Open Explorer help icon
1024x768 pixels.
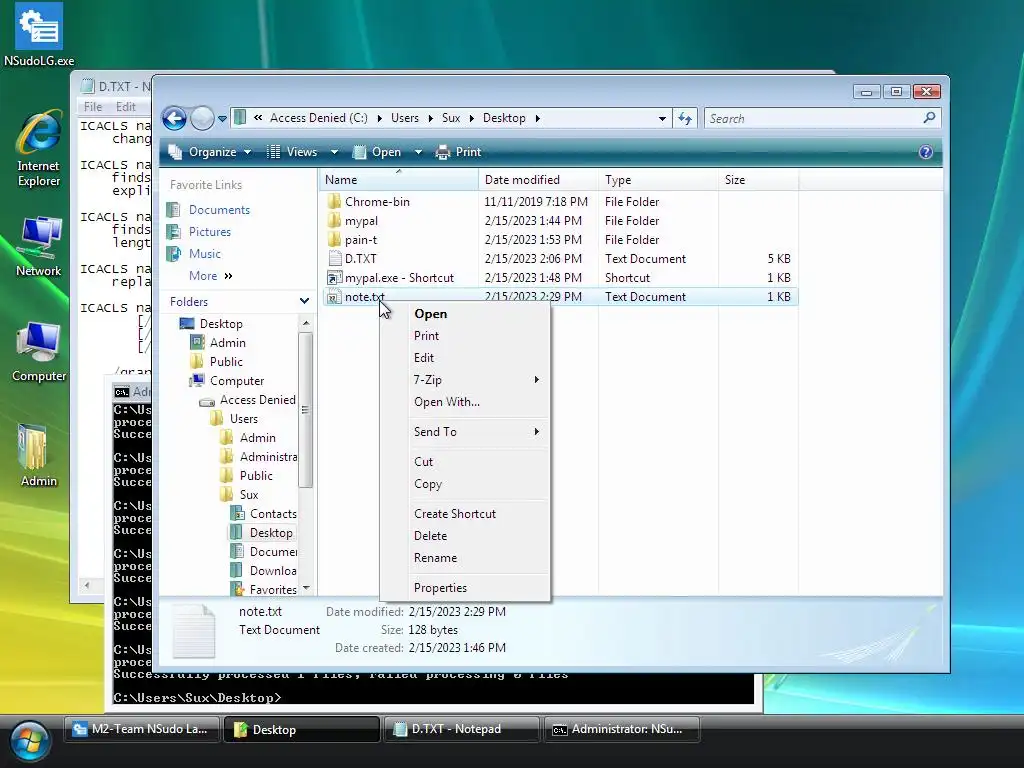pyautogui.click(x=925, y=152)
